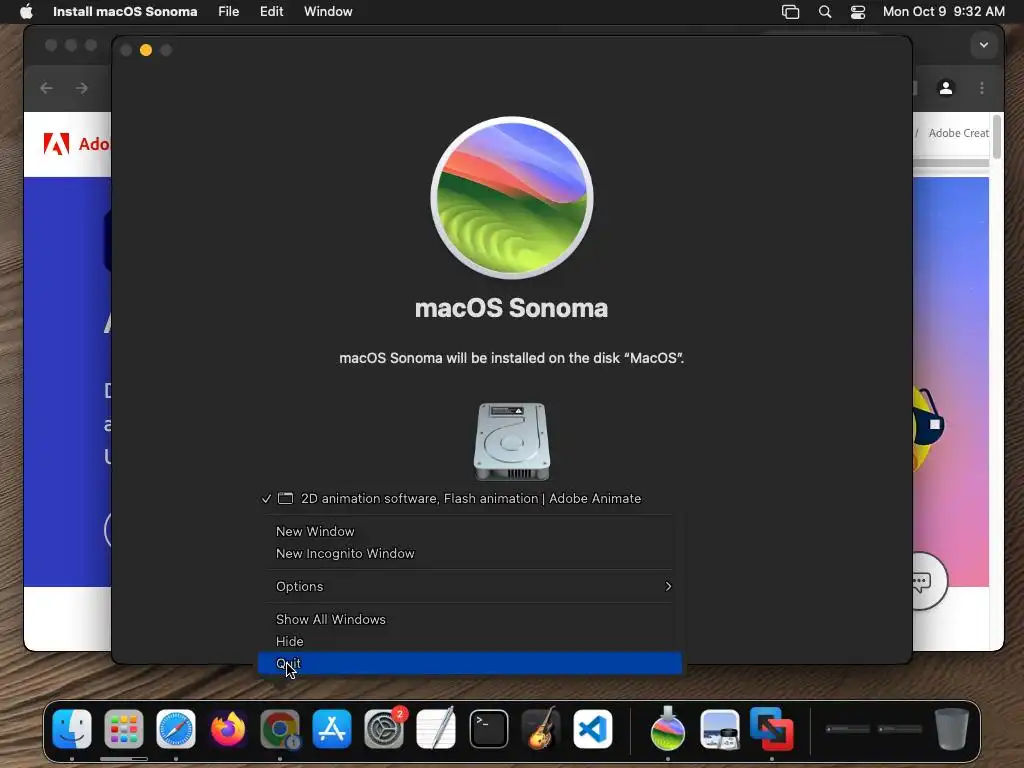This screenshot has height=768, width=1024.
Task: Click the Chrome icon in the Dock
Action: [280, 729]
